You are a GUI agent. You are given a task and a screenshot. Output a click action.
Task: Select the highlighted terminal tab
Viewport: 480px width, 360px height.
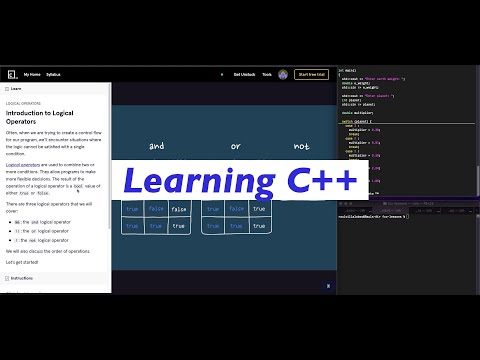click(391, 211)
